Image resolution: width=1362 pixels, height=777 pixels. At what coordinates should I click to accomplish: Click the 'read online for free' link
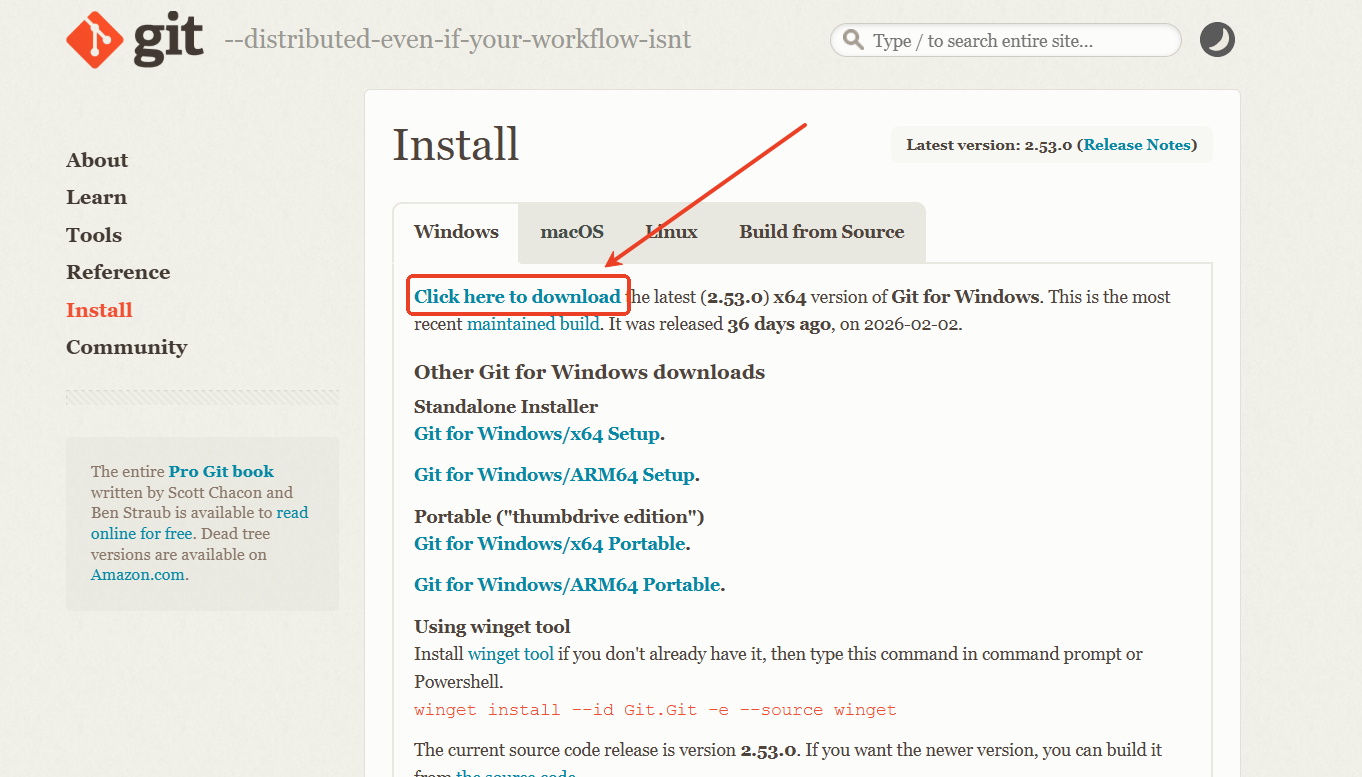click(200, 523)
